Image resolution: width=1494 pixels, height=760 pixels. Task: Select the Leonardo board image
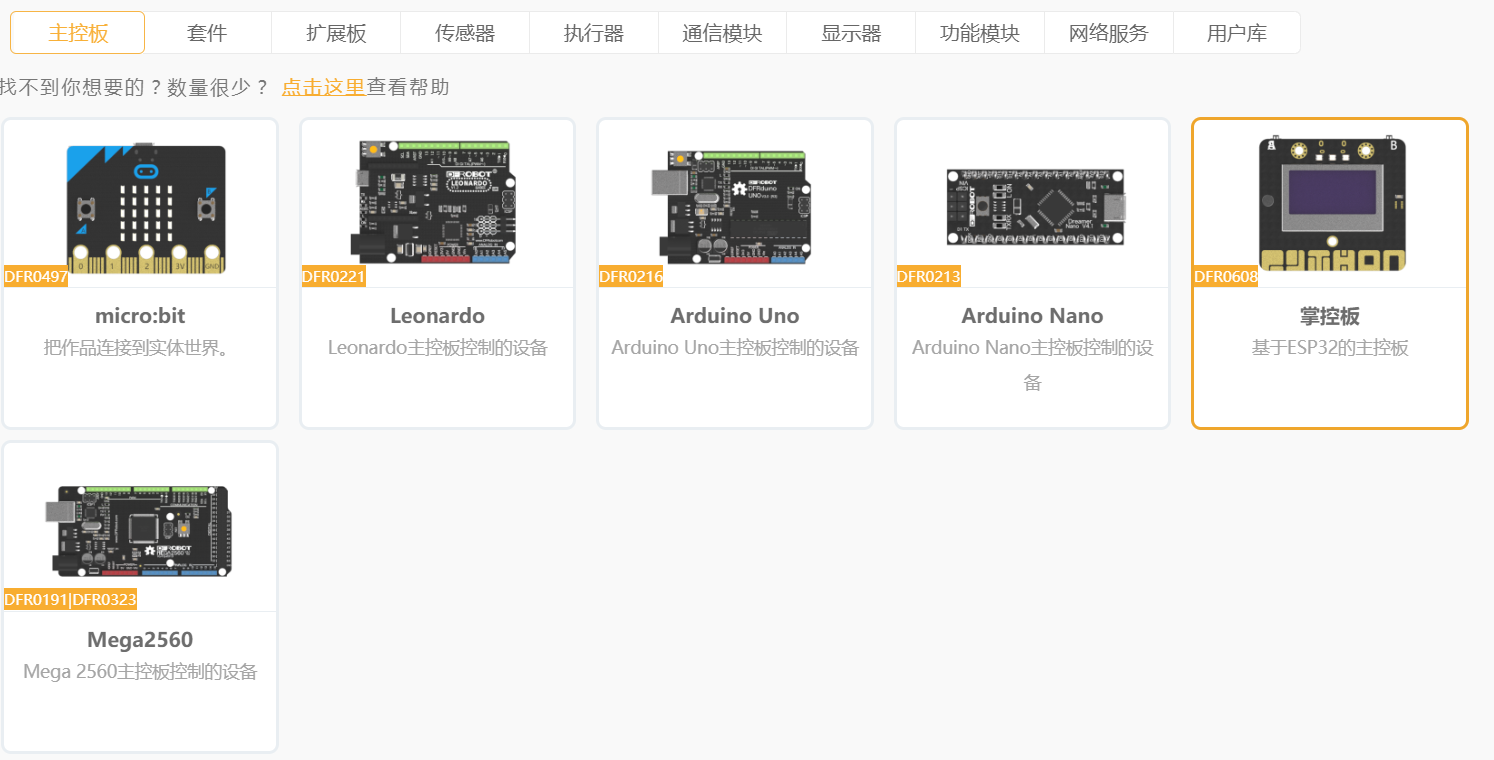tap(437, 202)
